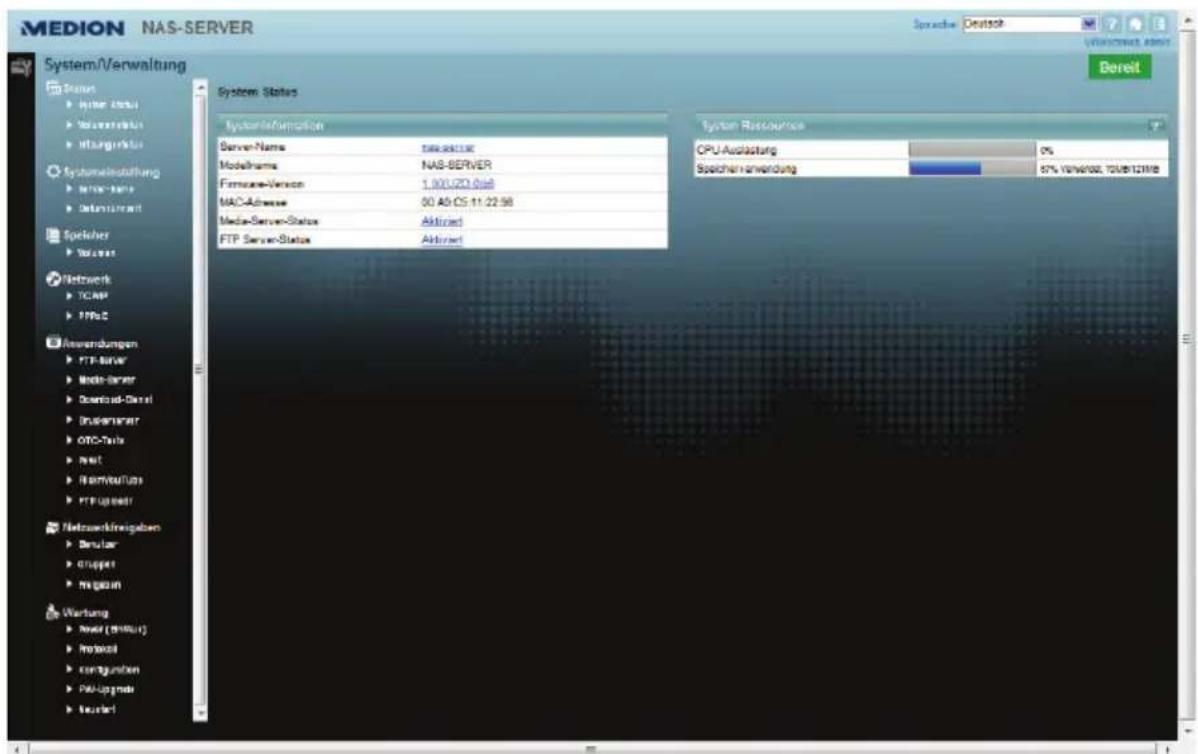Click the arrow beside TCP/IP

tap(70, 296)
